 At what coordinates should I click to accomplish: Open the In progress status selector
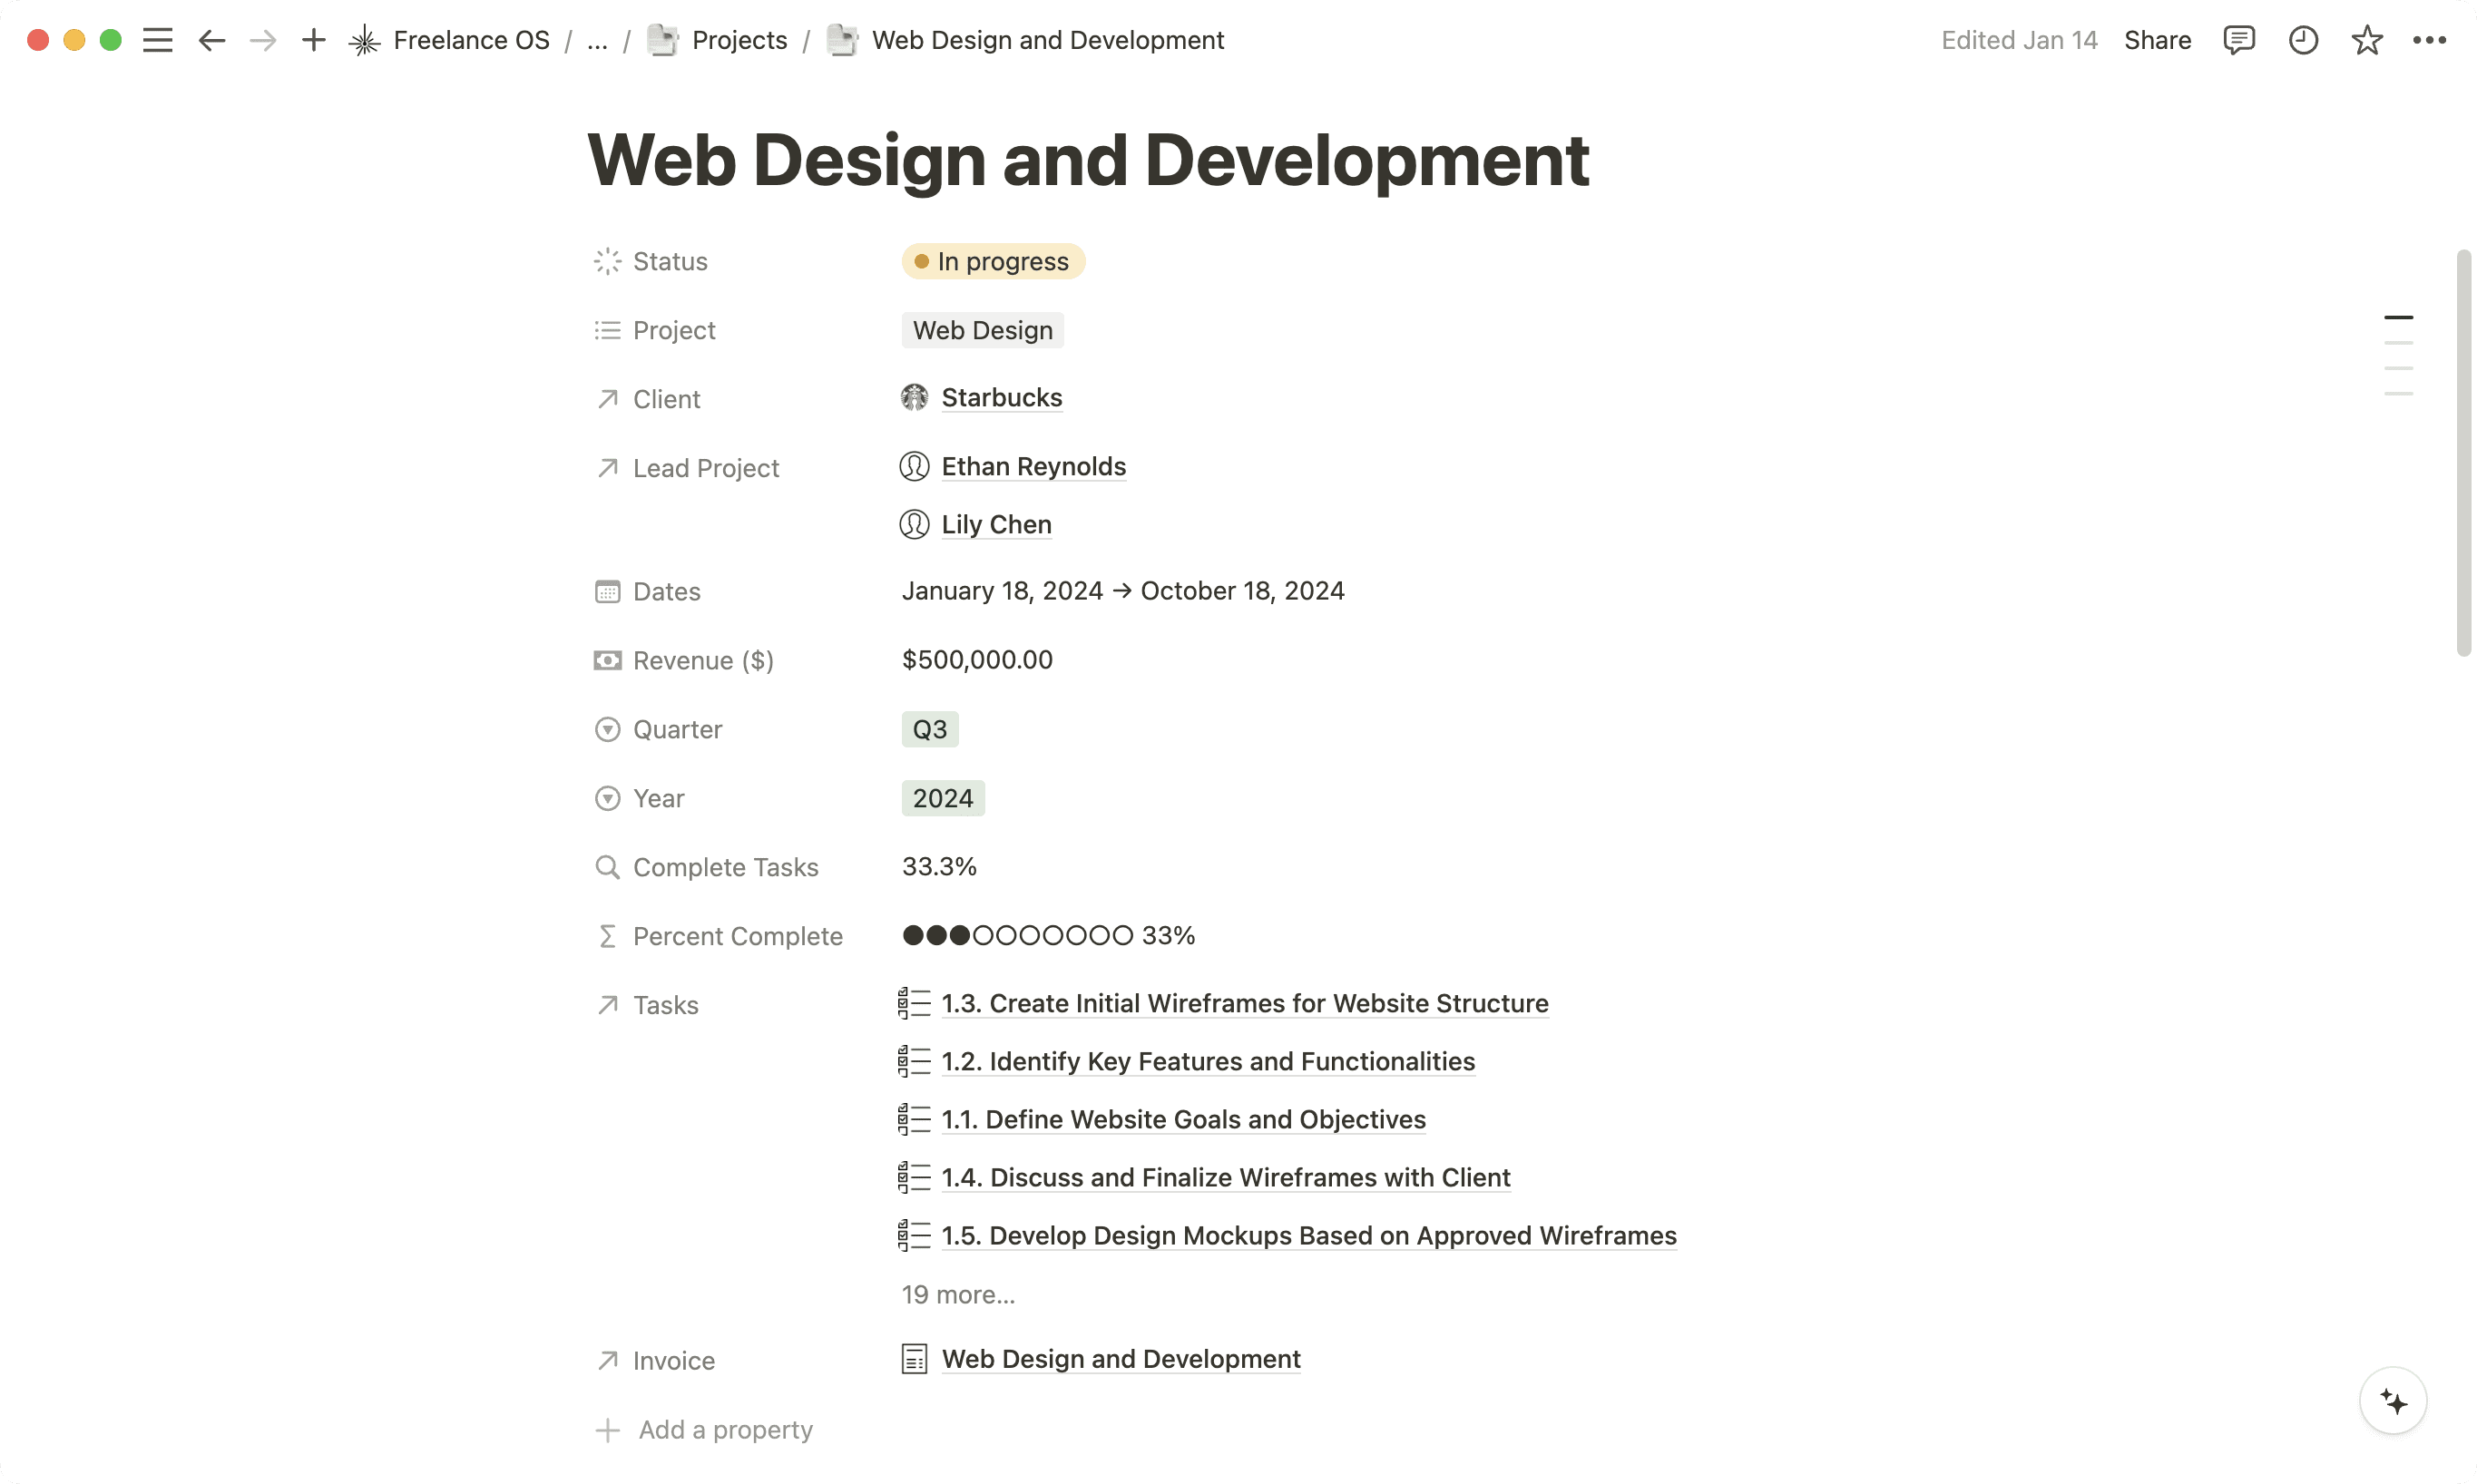pos(993,261)
